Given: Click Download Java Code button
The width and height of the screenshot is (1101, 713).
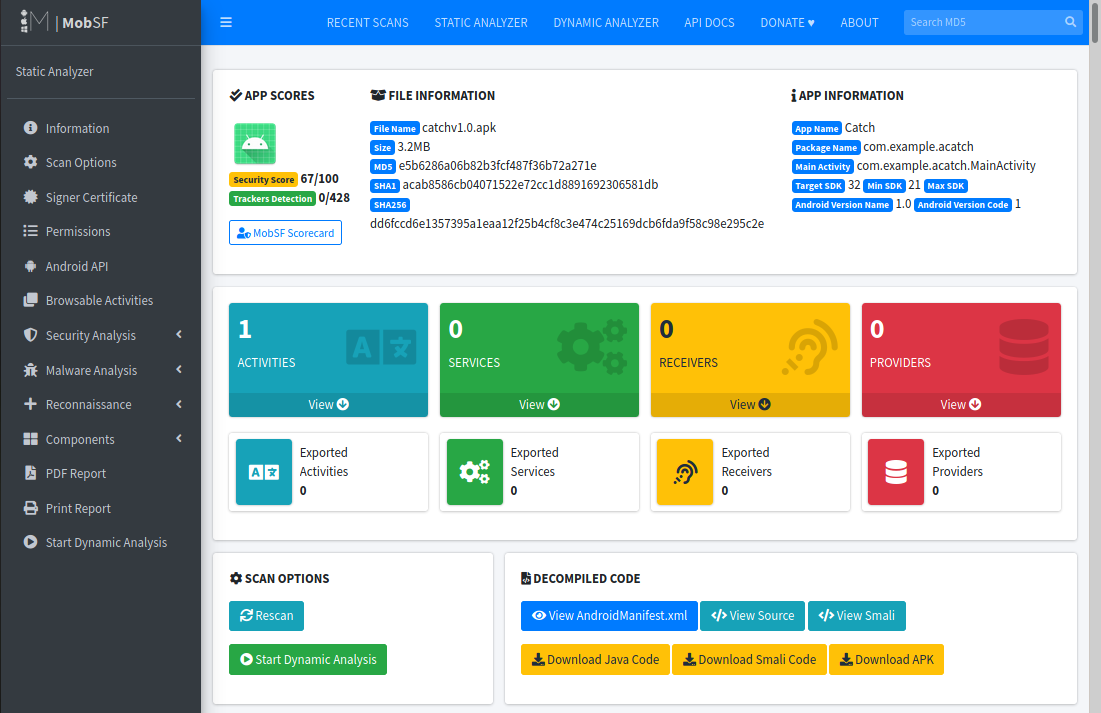Looking at the screenshot, I should click(x=595, y=659).
